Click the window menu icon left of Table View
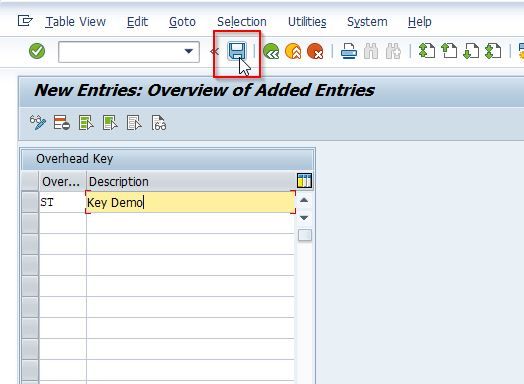The image size is (524, 384). (x=25, y=21)
